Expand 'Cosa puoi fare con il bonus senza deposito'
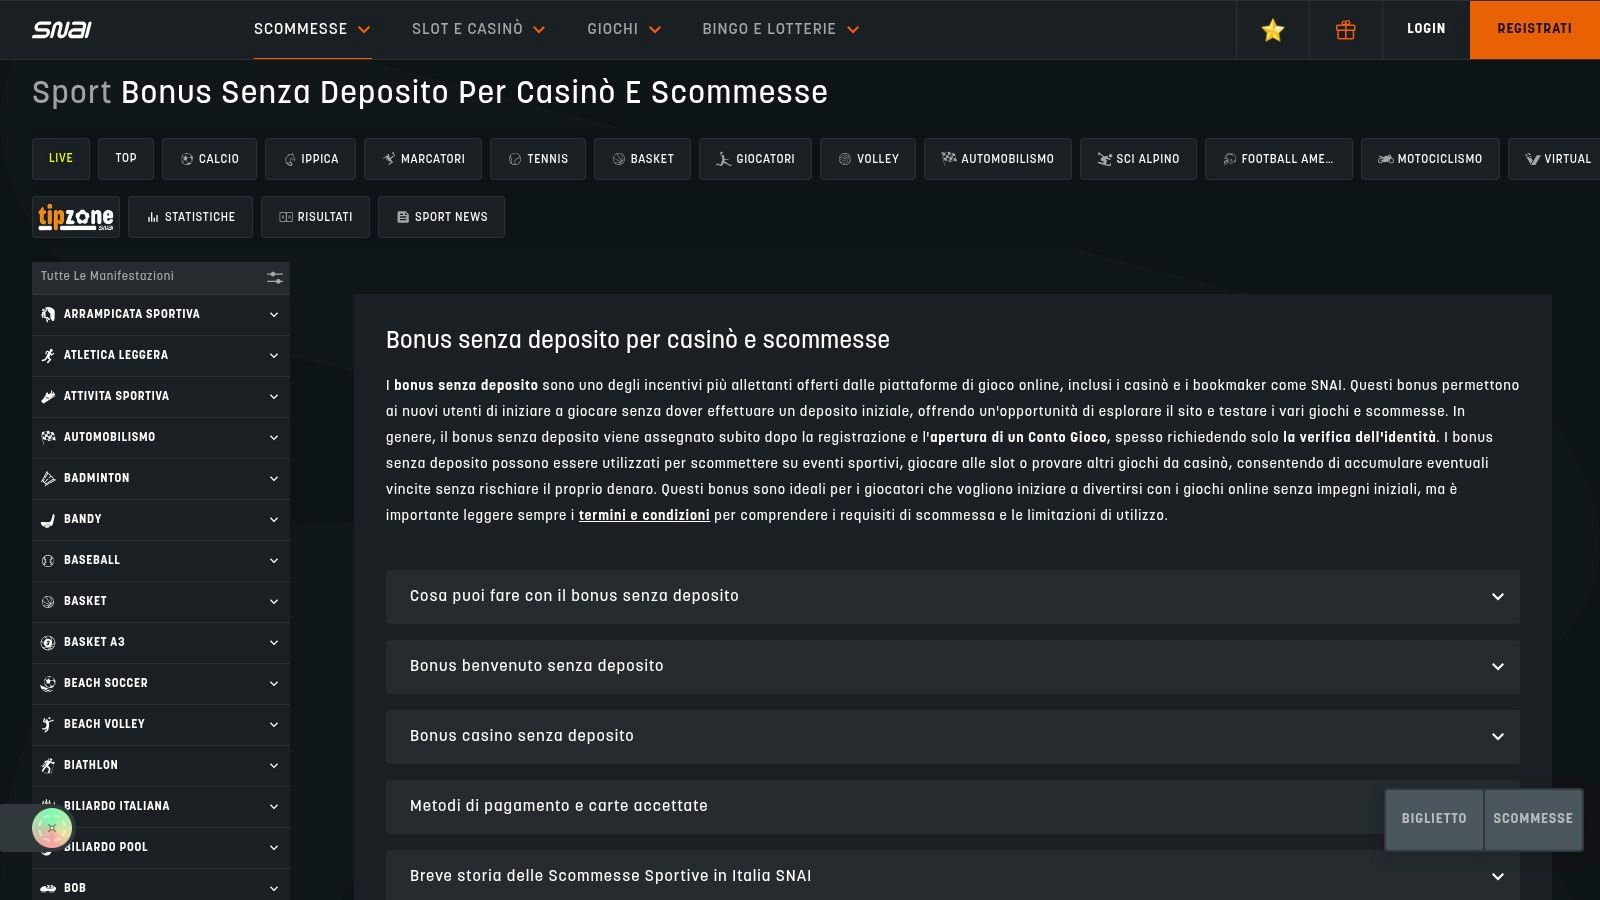The width and height of the screenshot is (1600, 900). tap(952, 597)
